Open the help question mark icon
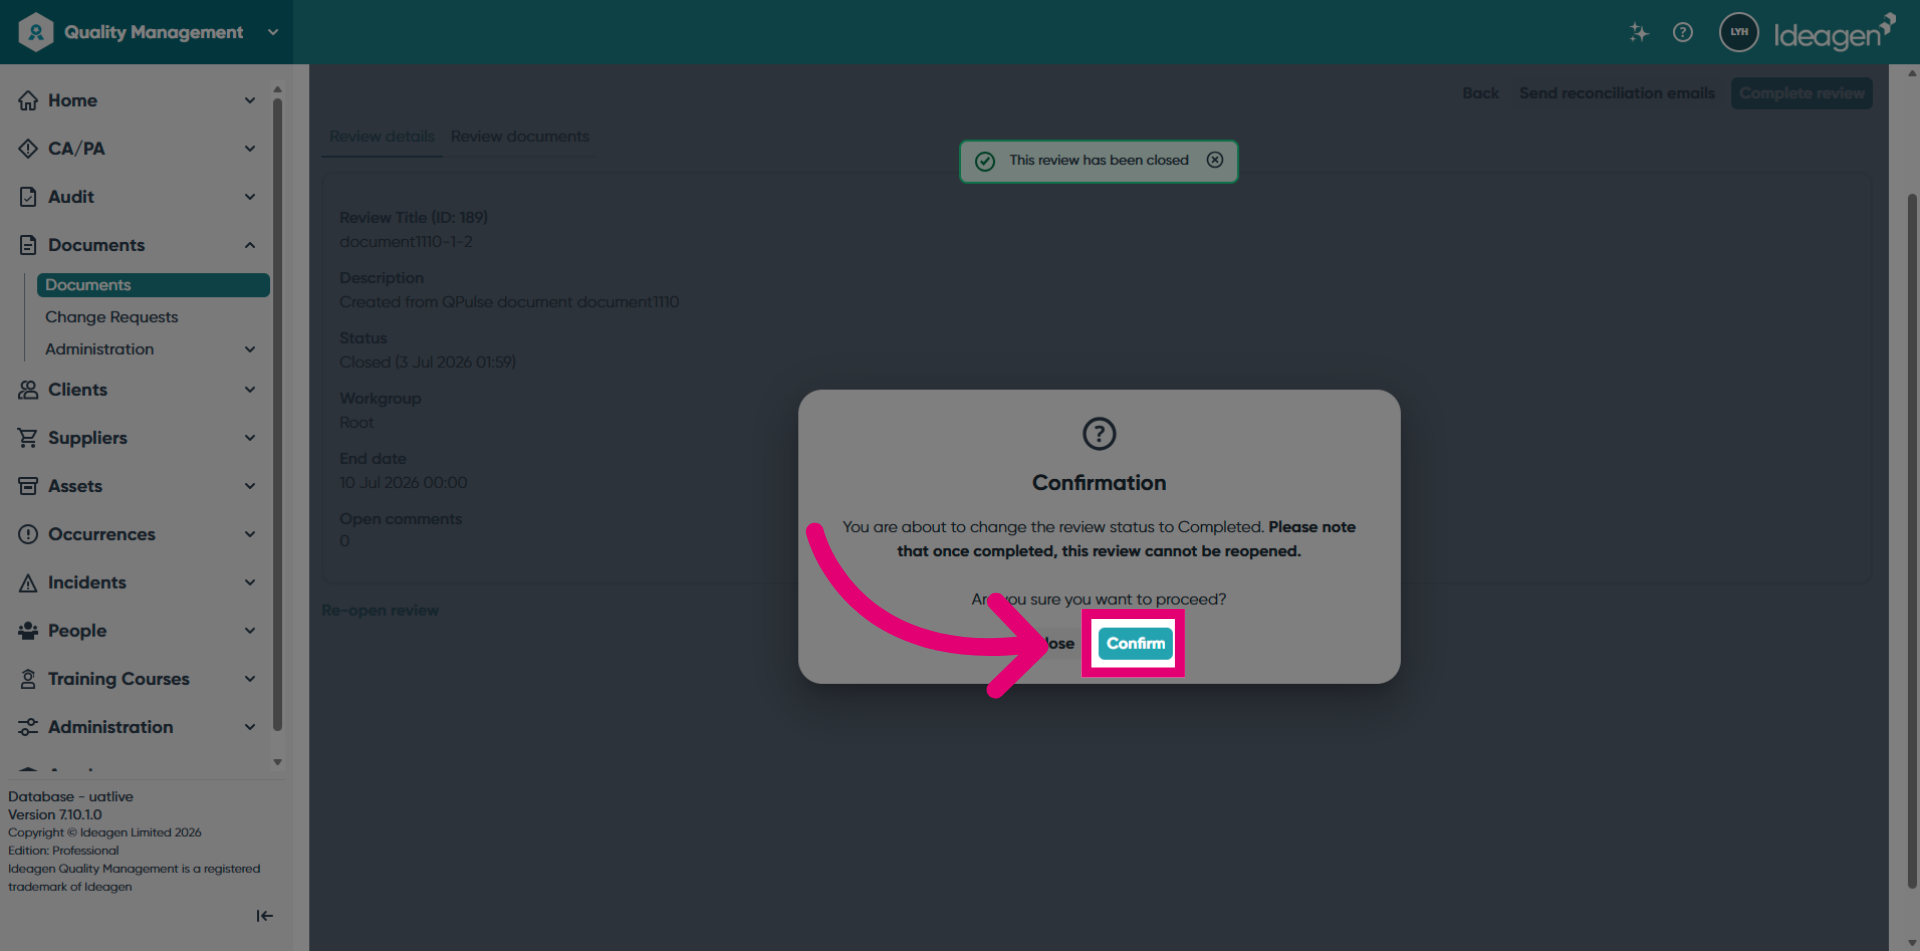 coord(1683,32)
